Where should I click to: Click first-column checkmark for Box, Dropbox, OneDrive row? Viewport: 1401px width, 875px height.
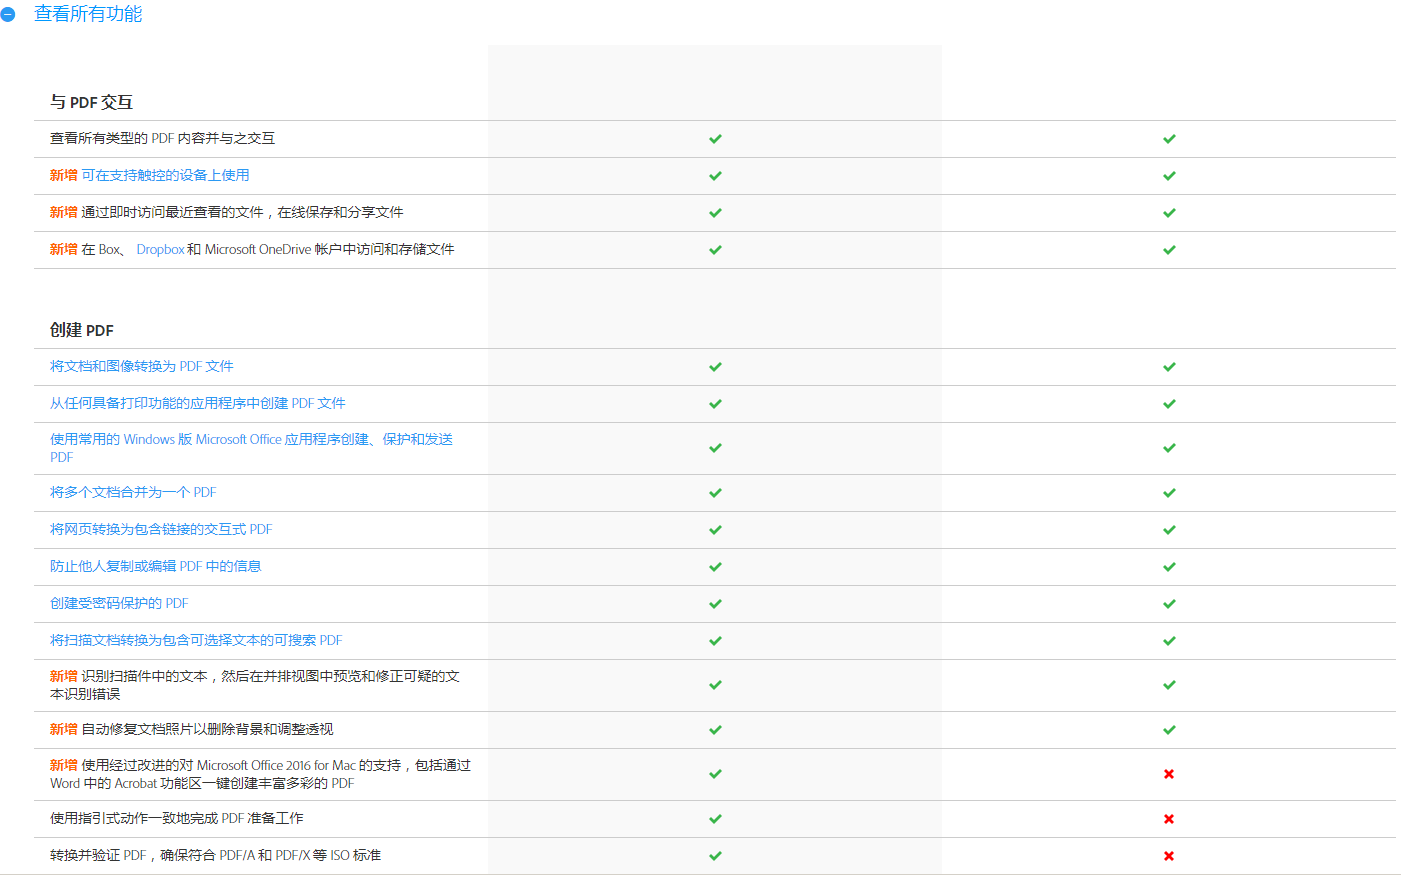pyautogui.click(x=715, y=250)
